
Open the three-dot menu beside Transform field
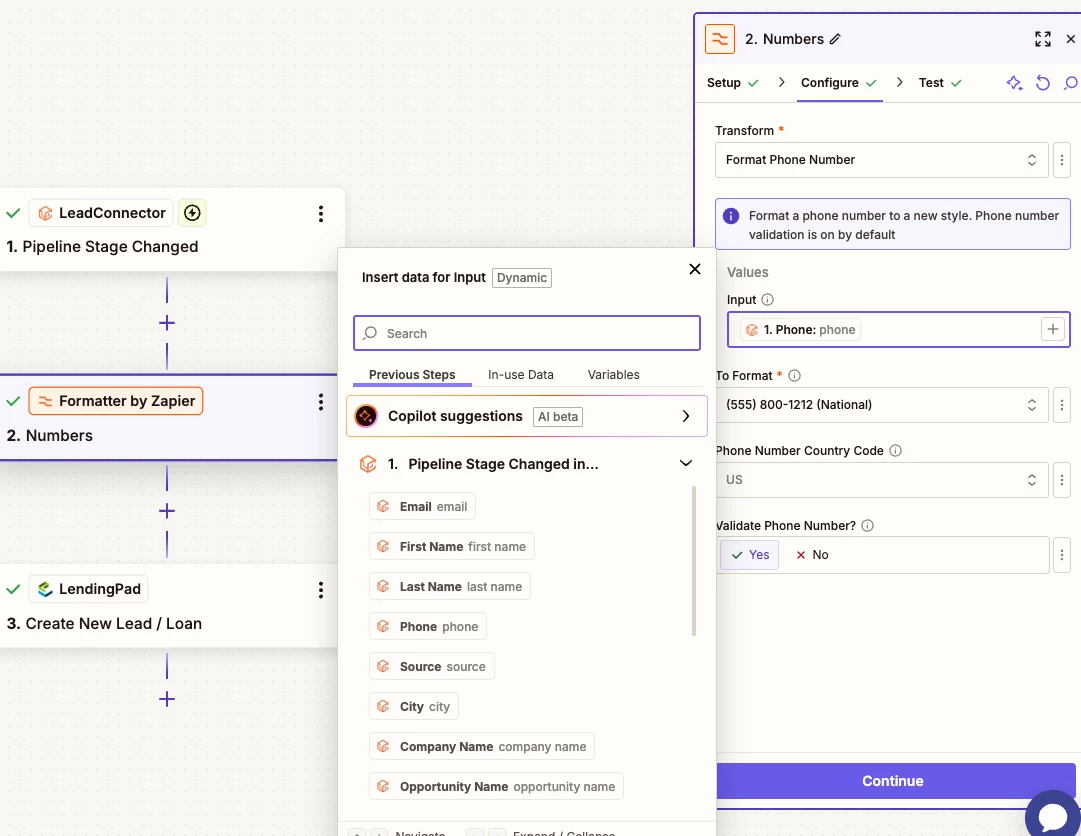(1062, 160)
